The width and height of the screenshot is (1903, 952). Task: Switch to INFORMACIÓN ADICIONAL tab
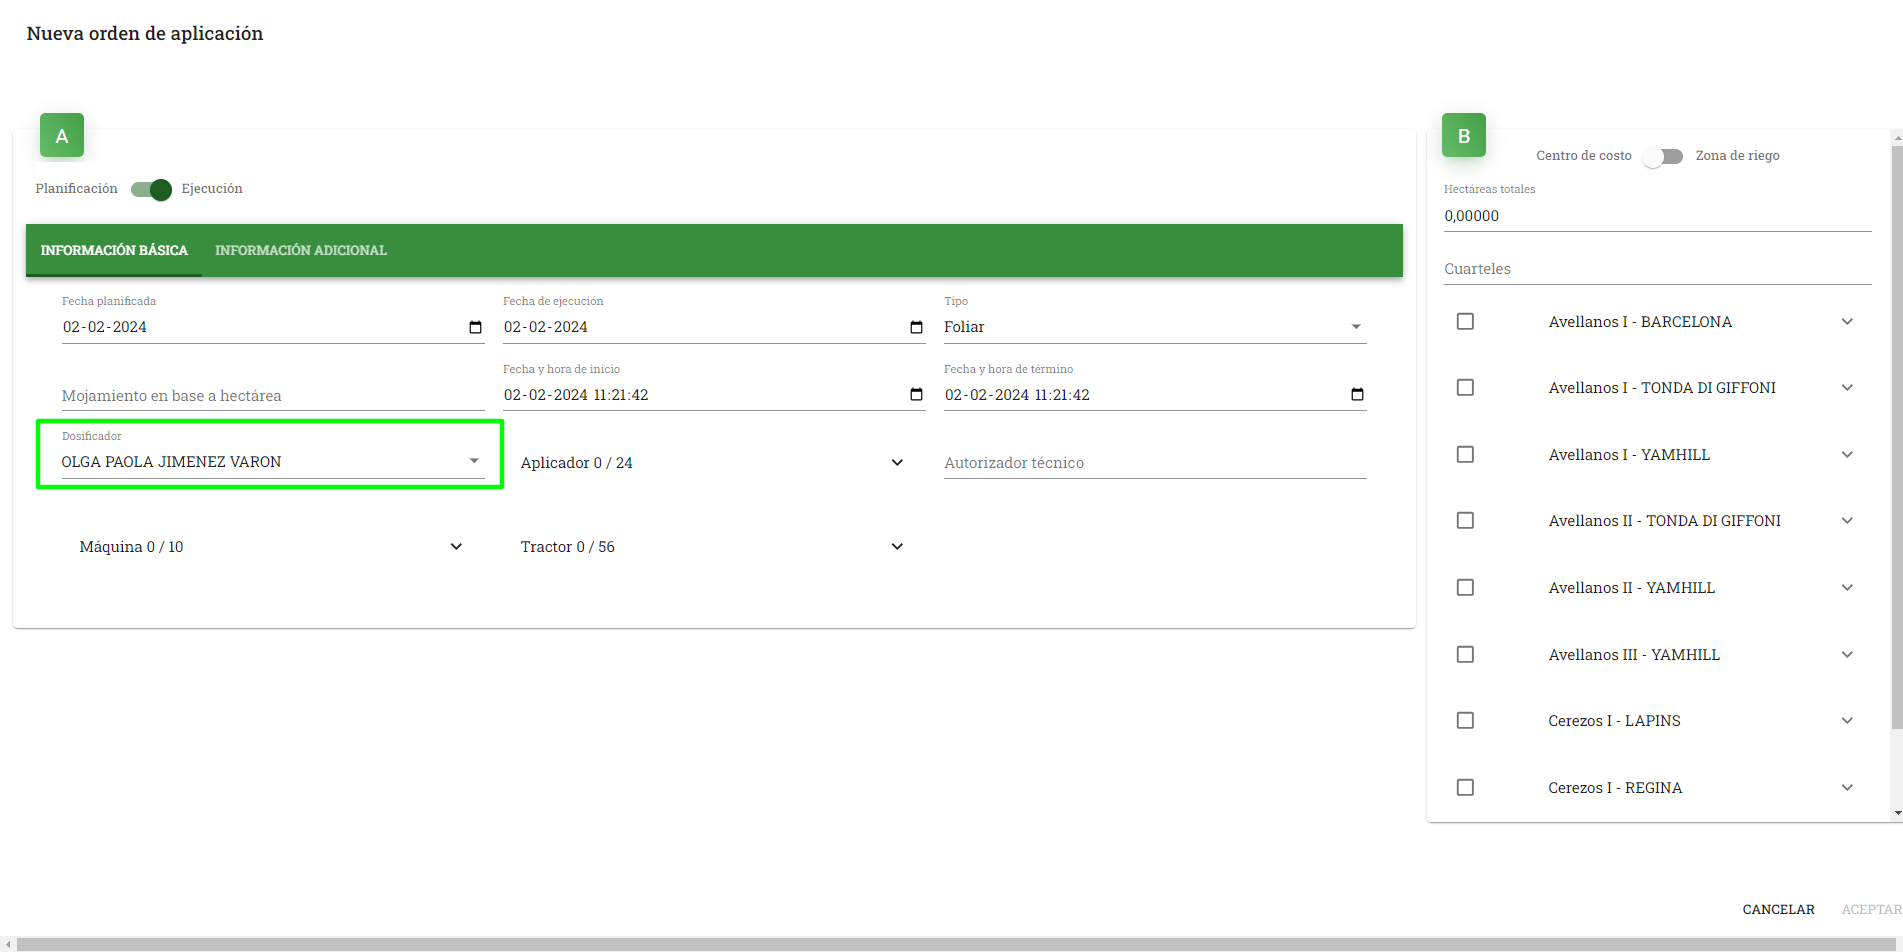point(301,250)
